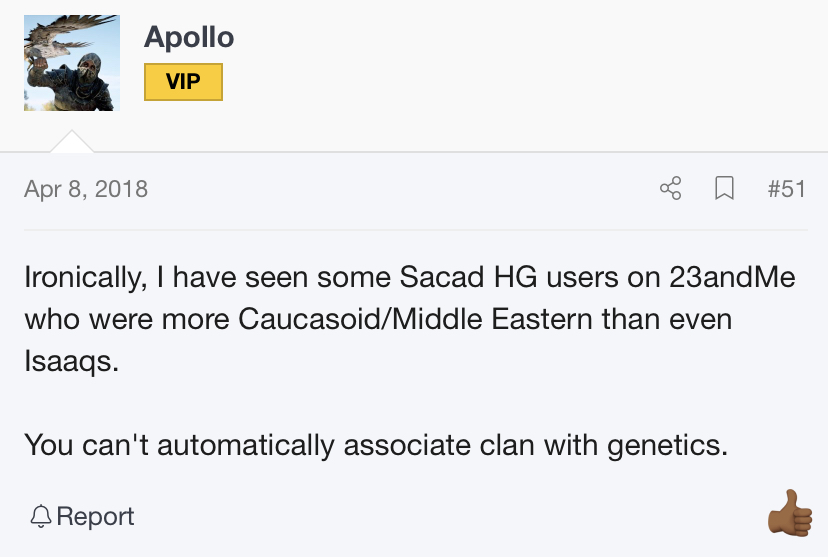Click the username Apollo
The image size is (828, 557).
189,38
